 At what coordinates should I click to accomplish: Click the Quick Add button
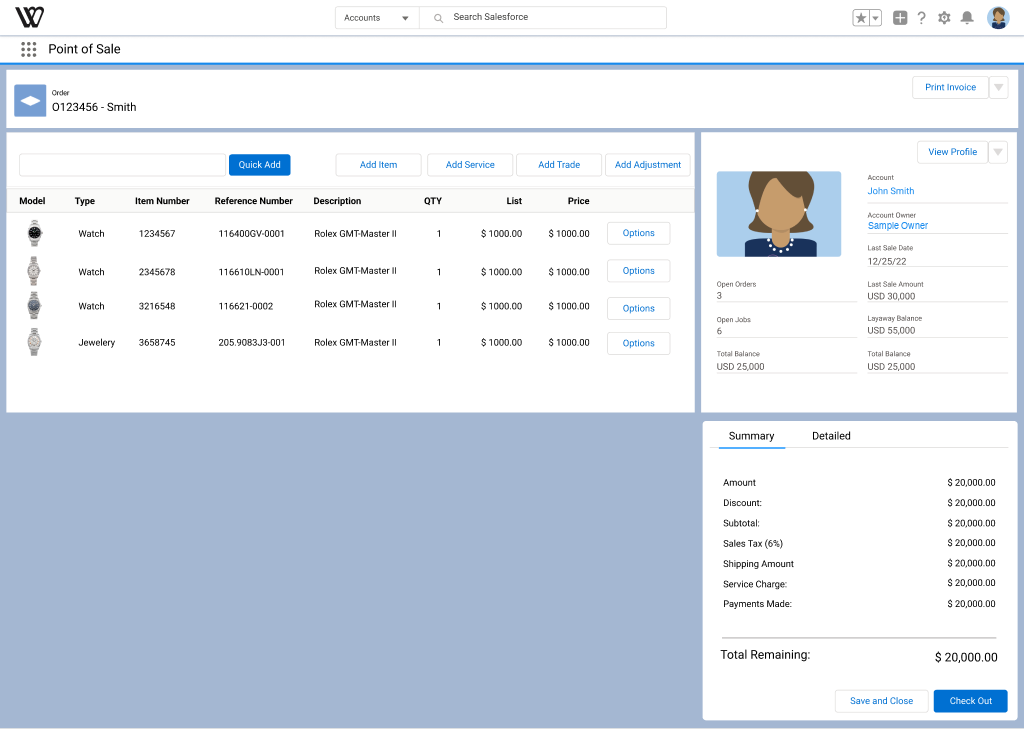(x=259, y=165)
